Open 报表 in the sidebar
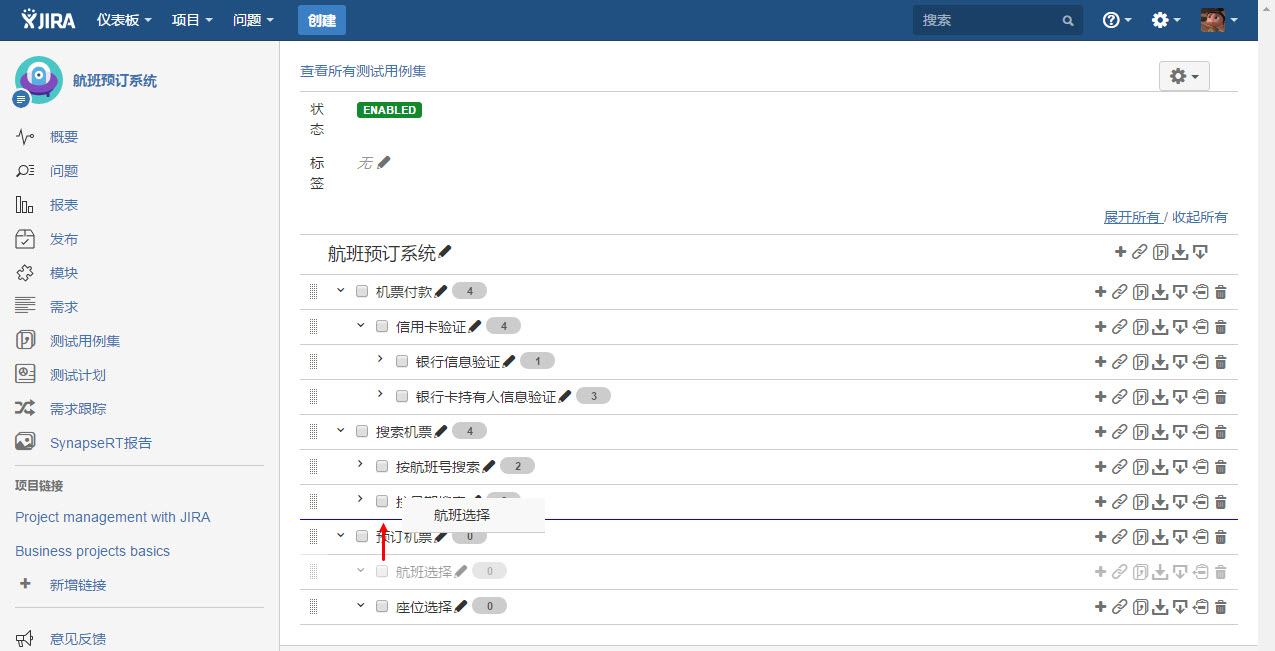1275x651 pixels. (x=64, y=205)
